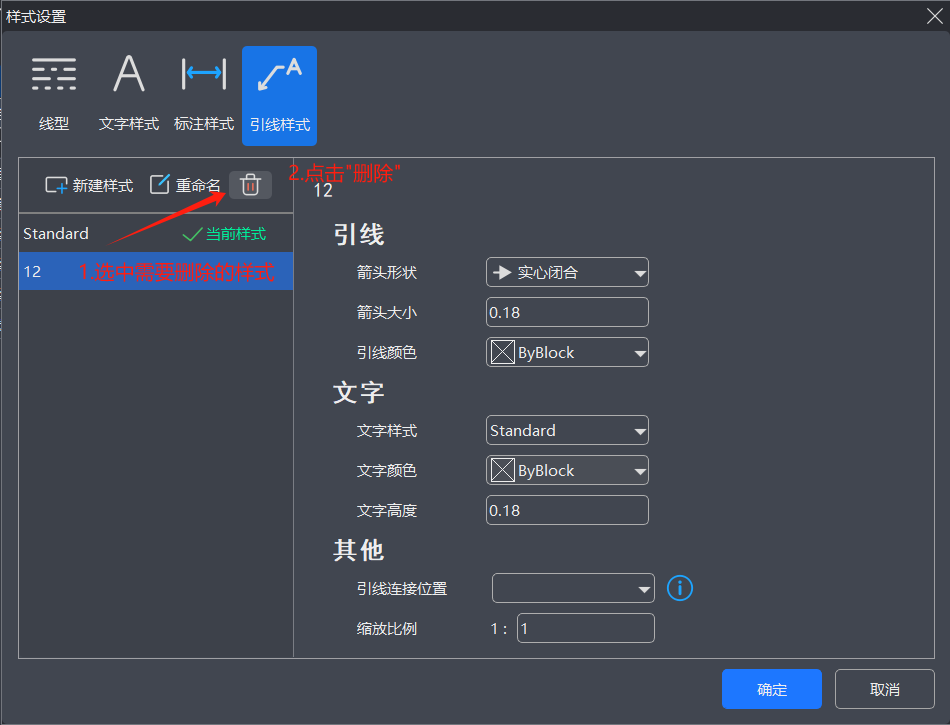Select the Standard style in list

click(x=56, y=234)
